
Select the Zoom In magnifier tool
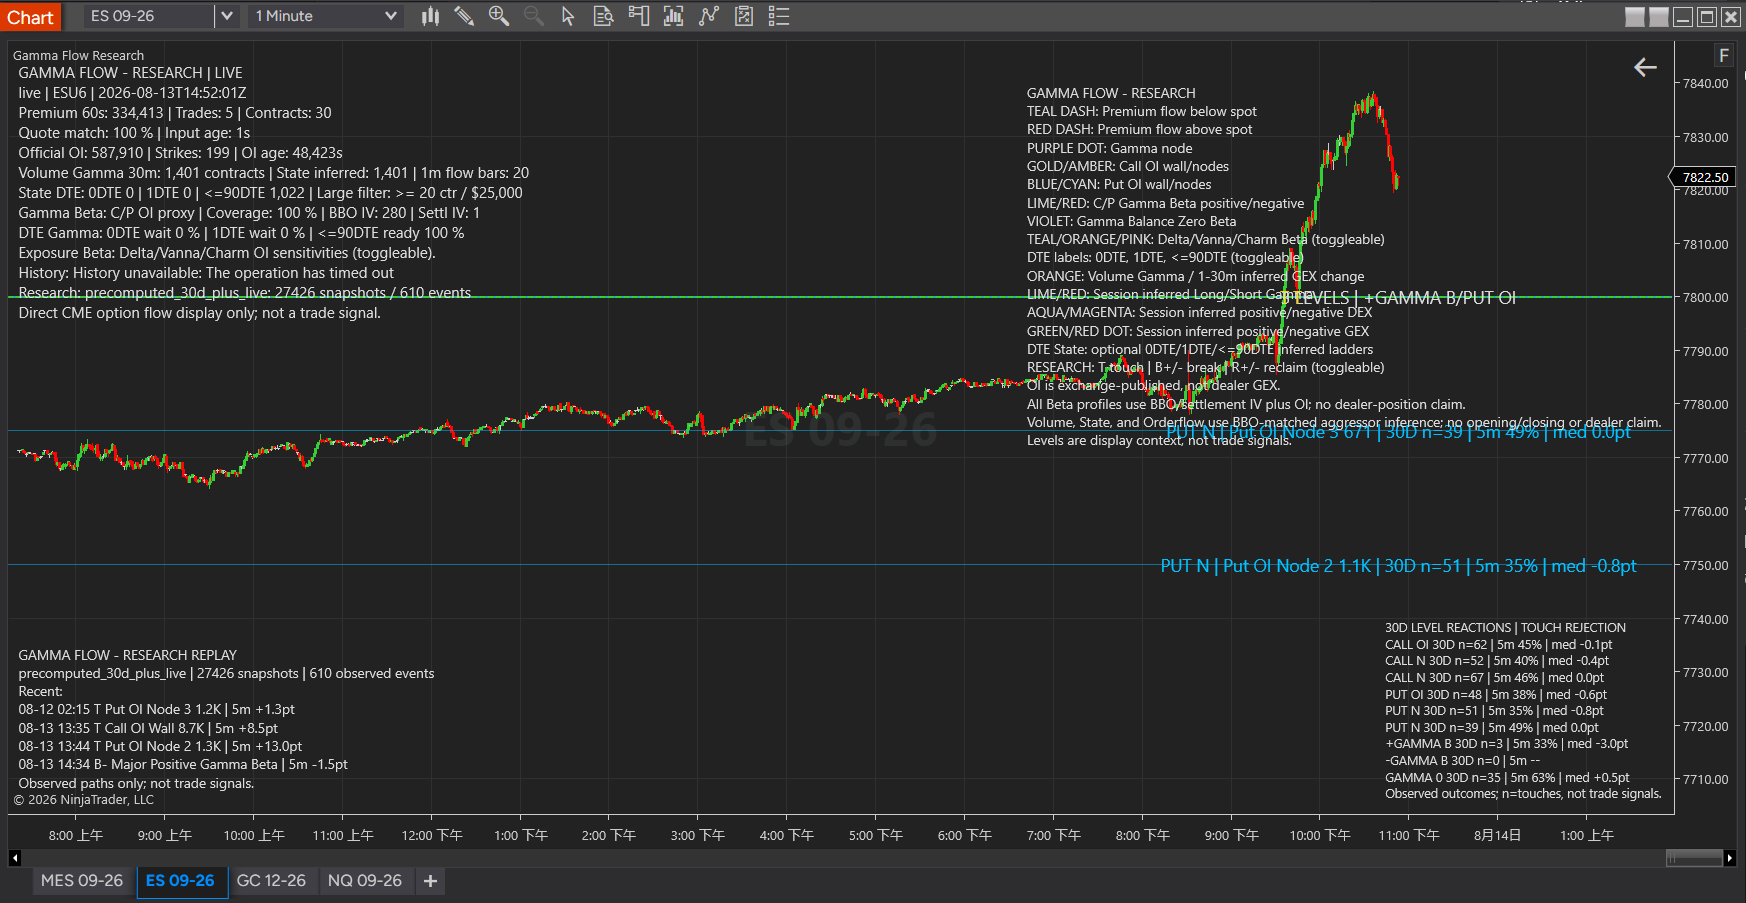click(x=499, y=16)
